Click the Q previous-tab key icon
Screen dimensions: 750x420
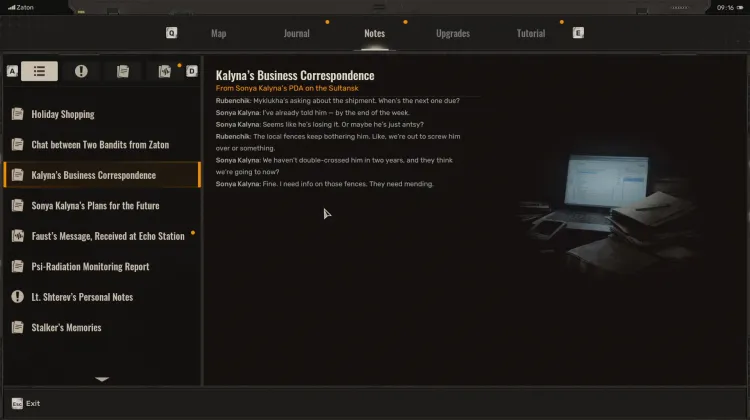tap(171, 33)
